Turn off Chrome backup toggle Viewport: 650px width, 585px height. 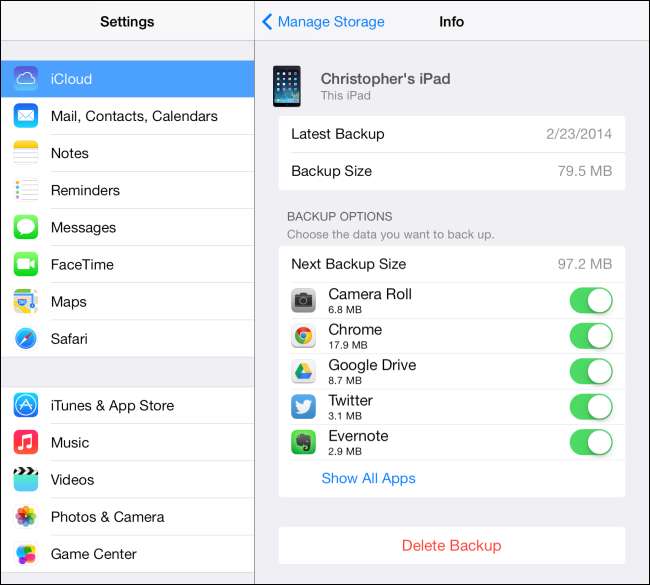pos(591,336)
